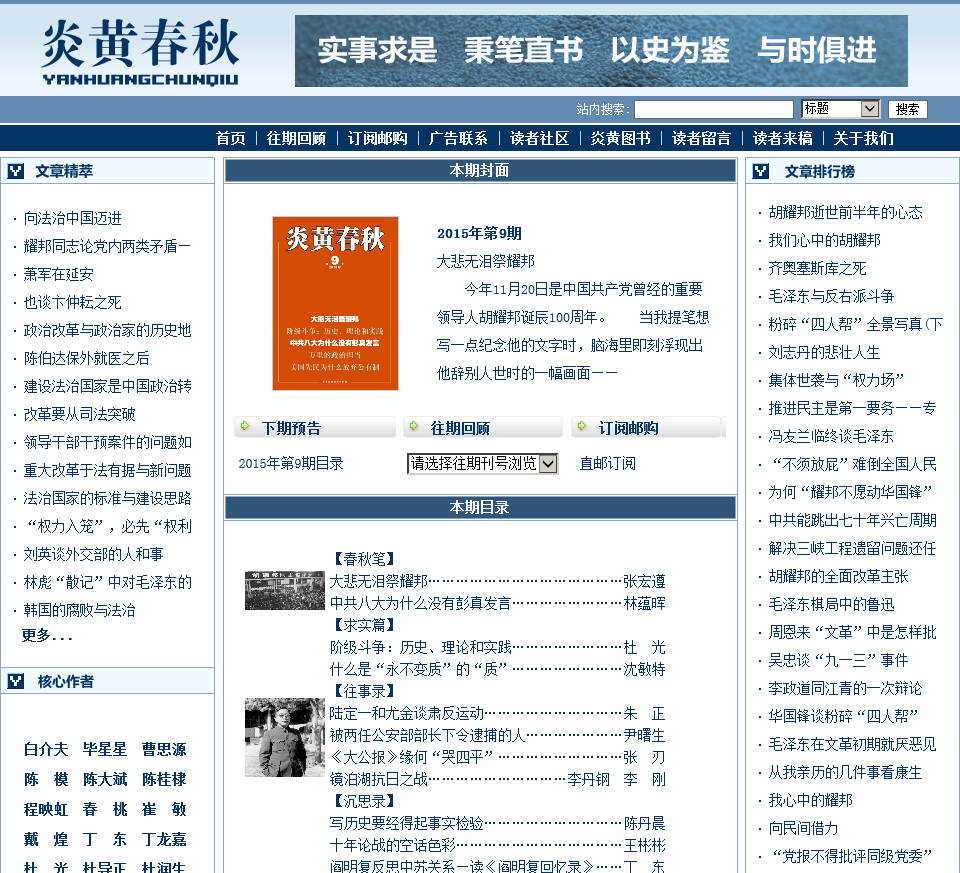The height and width of the screenshot is (873, 960).
Task: Open ranked article 我们心中的胡耀邦
Action: pyautogui.click(x=825, y=241)
